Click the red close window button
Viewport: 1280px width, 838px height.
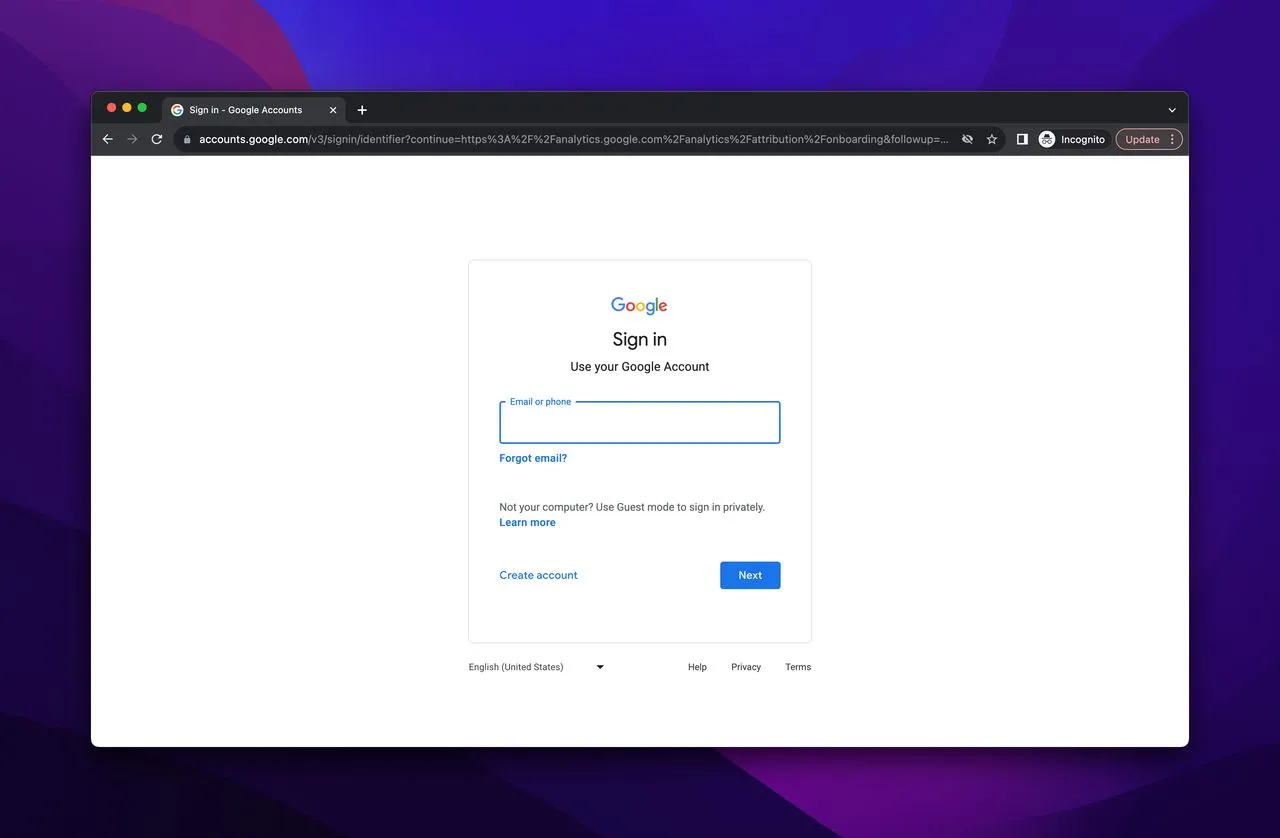click(x=111, y=108)
